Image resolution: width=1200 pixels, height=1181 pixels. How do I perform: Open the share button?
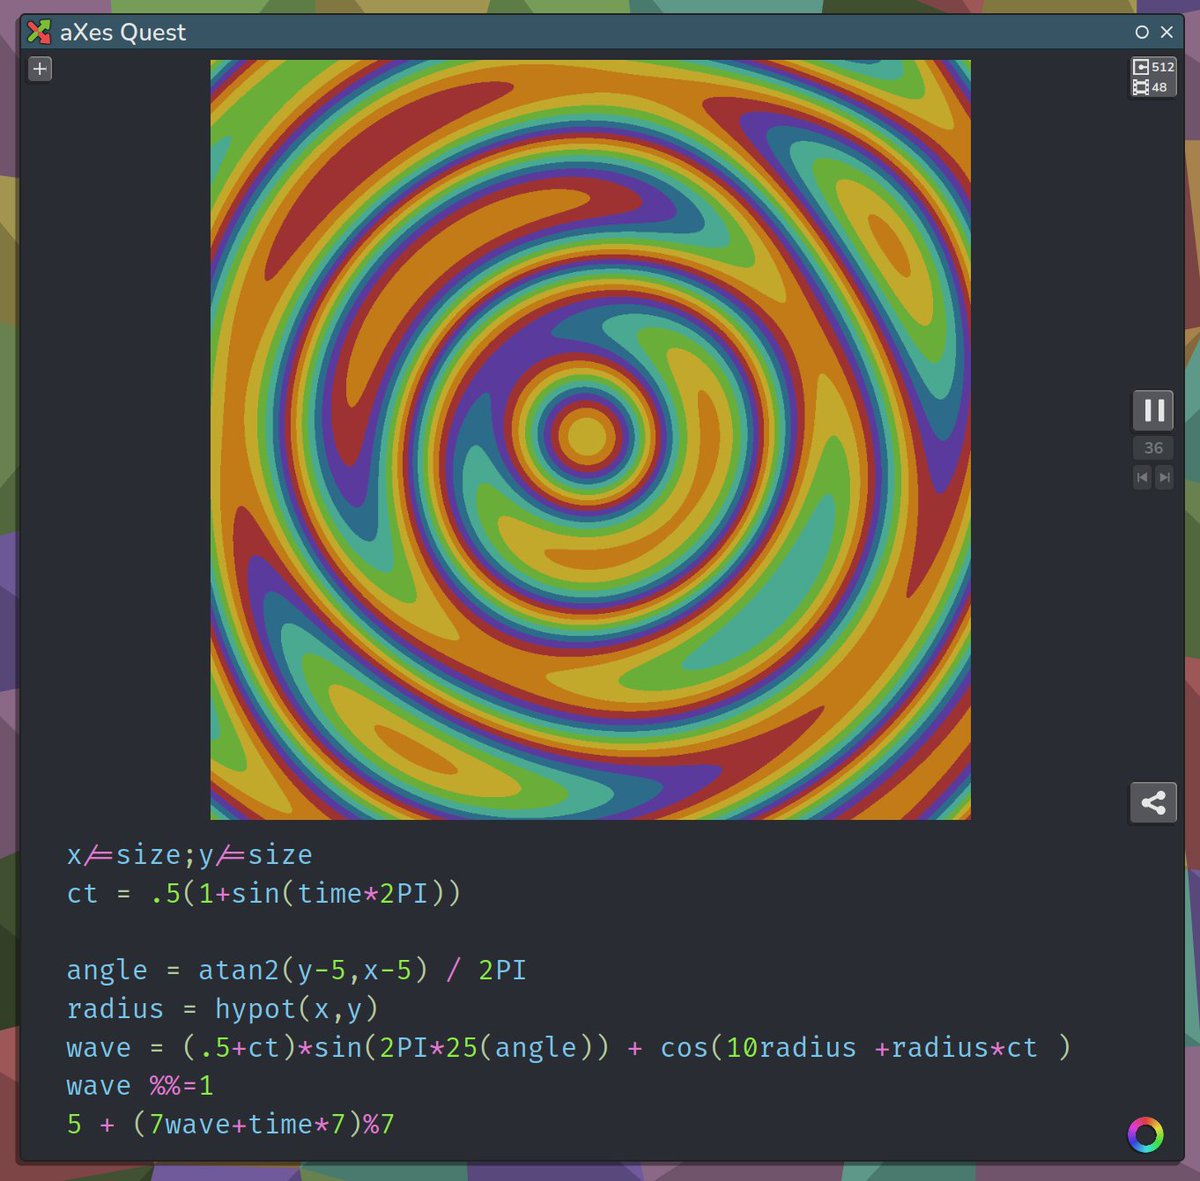point(1153,803)
